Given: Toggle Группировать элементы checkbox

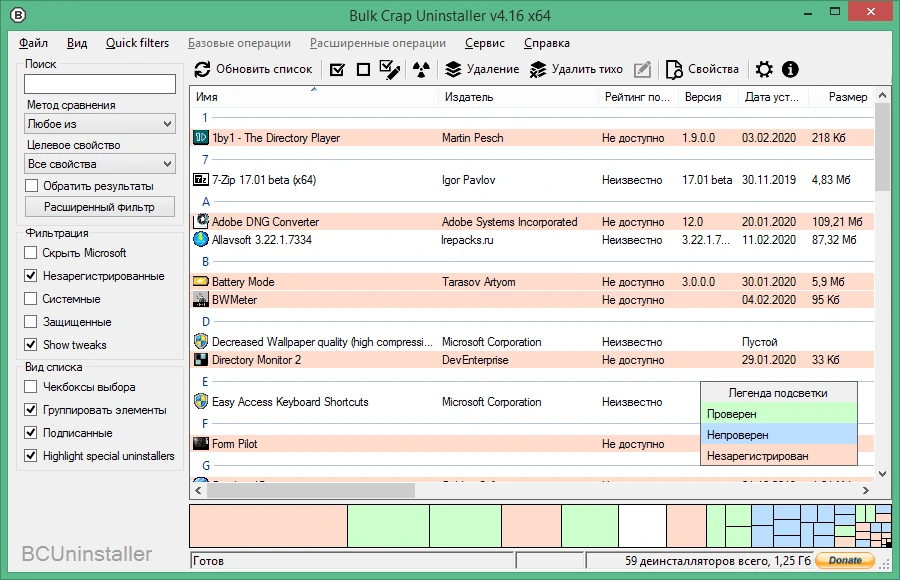Looking at the screenshot, I should [x=31, y=410].
